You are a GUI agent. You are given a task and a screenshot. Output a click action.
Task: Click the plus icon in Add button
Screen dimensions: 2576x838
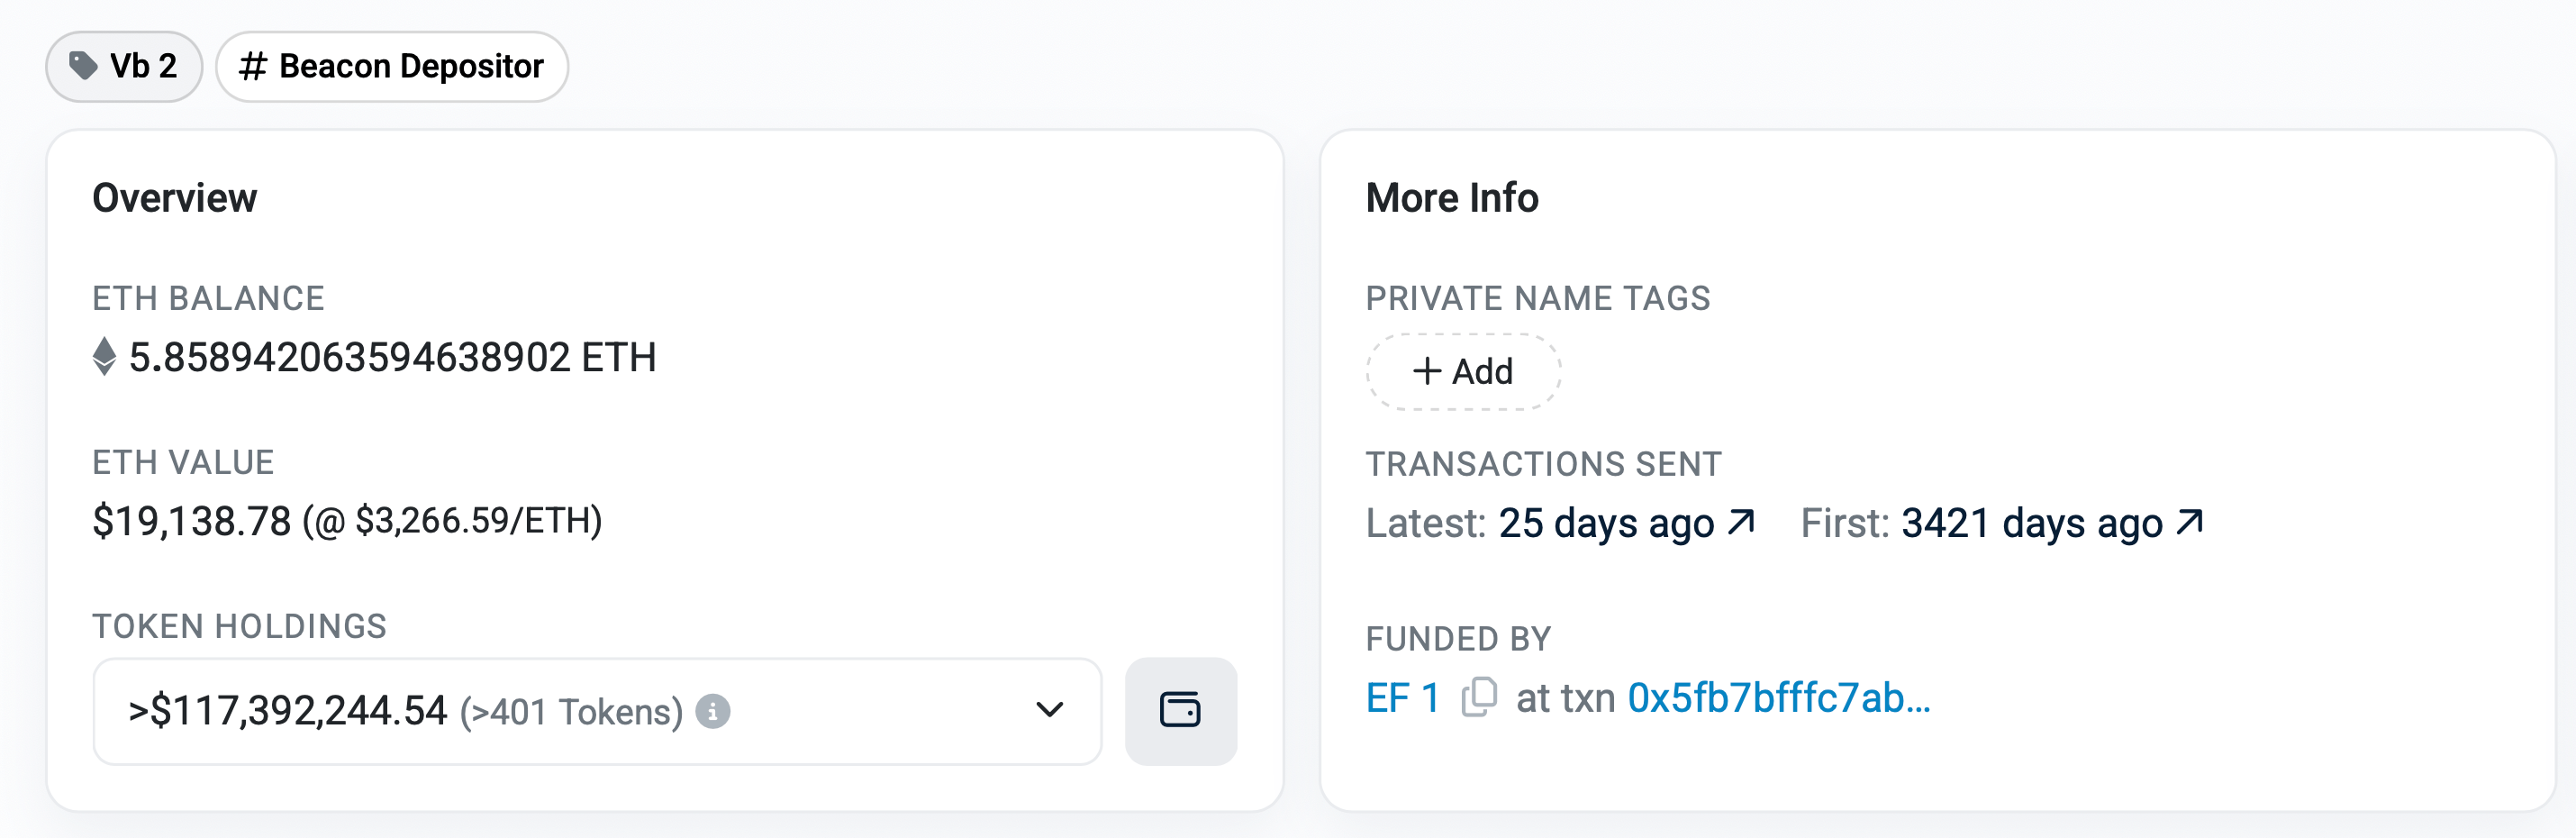(1427, 371)
